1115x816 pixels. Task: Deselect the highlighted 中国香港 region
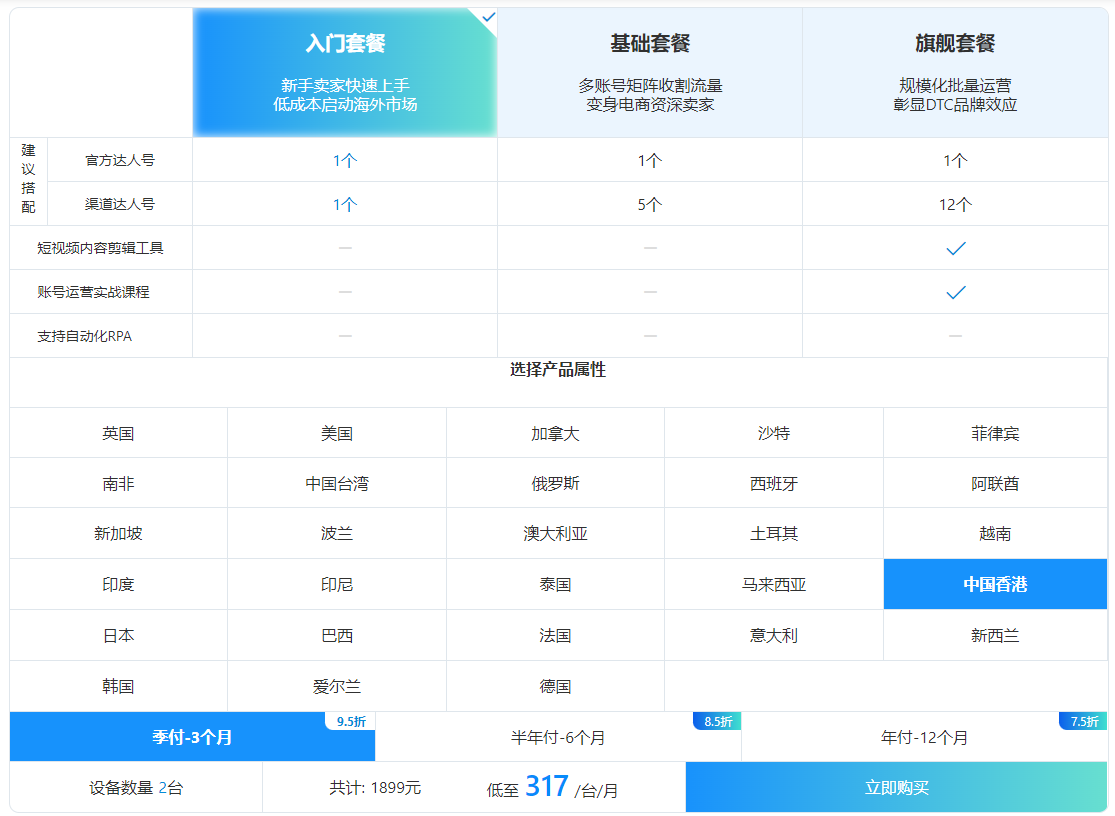click(994, 584)
